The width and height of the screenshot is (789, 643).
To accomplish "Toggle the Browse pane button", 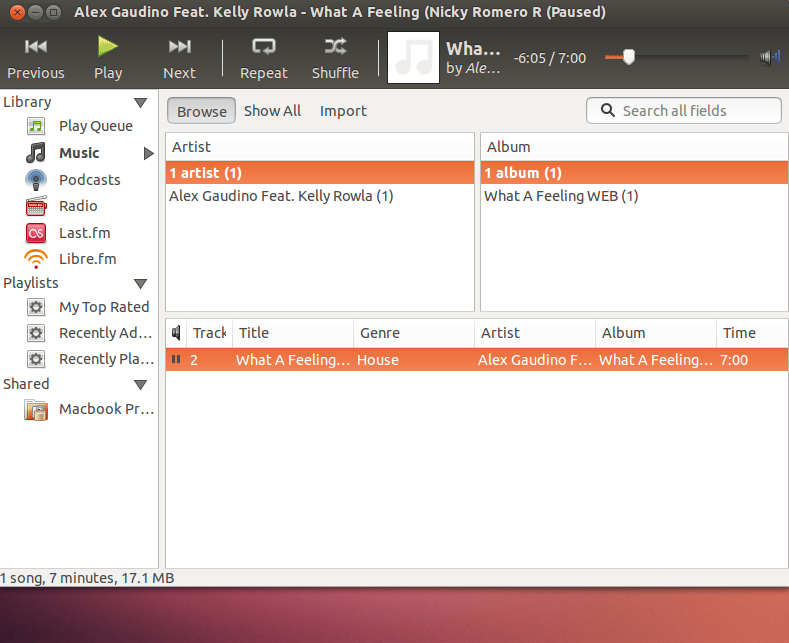I will tap(201, 111).
